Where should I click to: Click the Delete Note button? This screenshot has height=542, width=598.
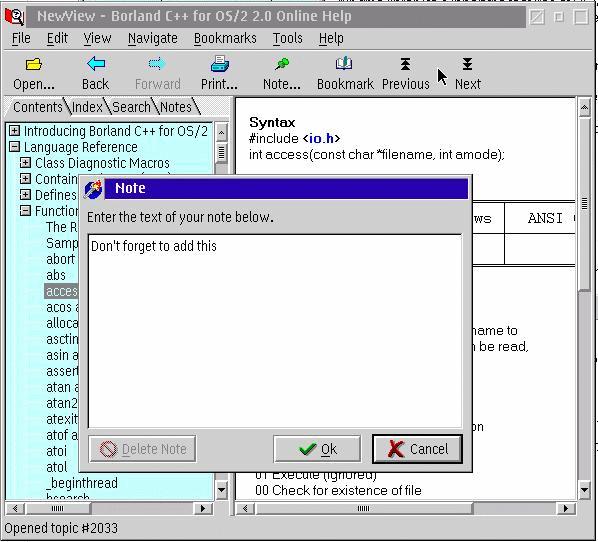click(x=142, y=449)
